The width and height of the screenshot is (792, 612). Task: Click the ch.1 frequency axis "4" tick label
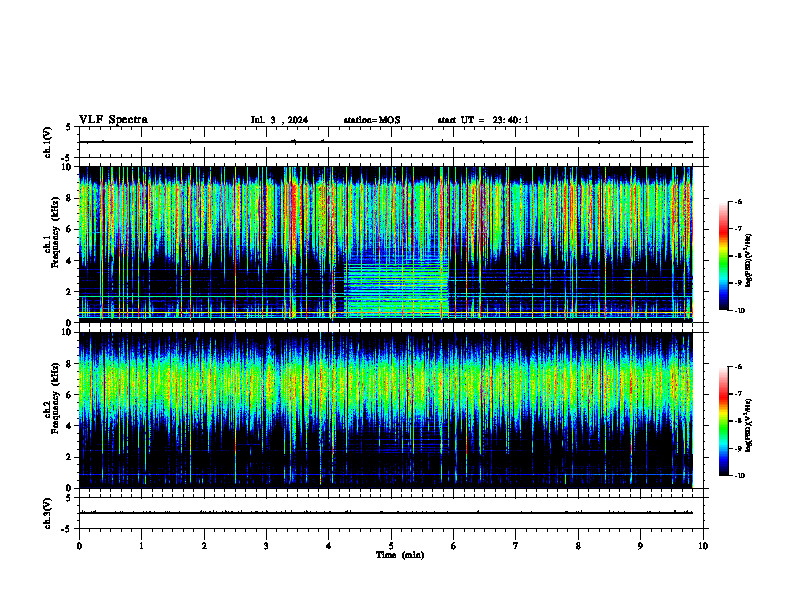(x=69, y=261)
